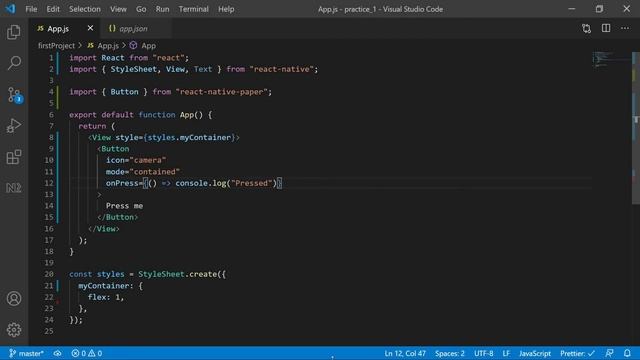Close the App.js tab

point(90,28)
